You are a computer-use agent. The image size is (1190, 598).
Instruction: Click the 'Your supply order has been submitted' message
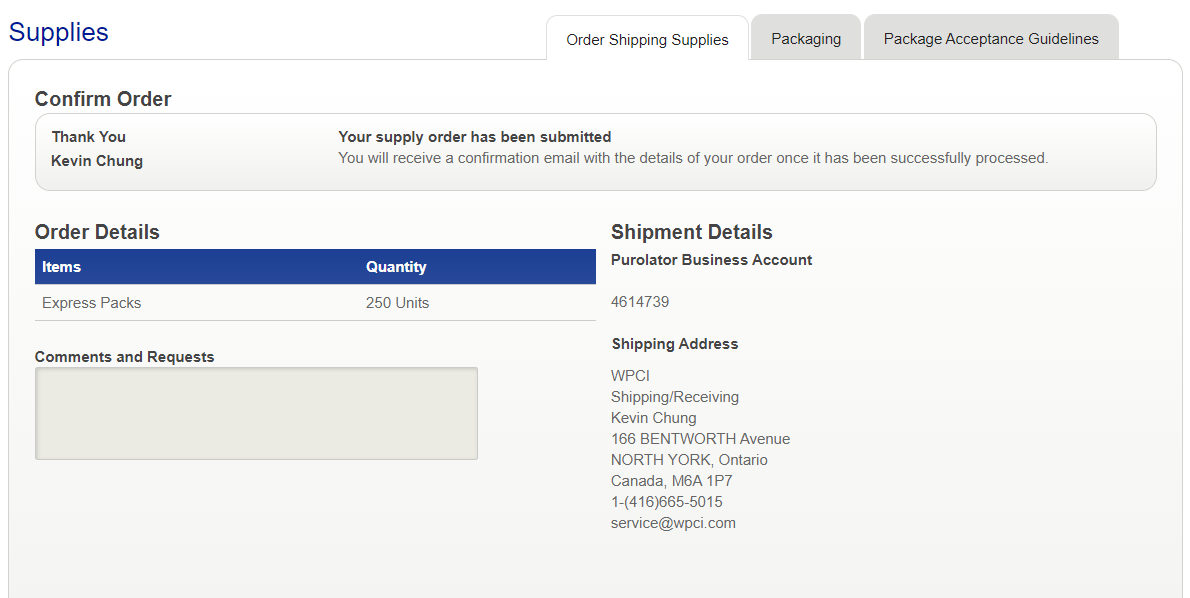(x=475, y=137)
